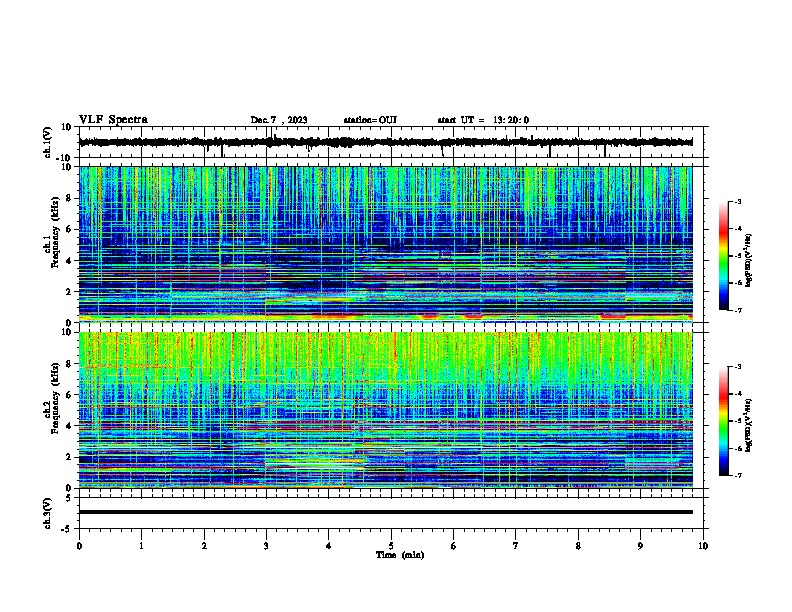Click time axis tick label "1"
The width and height of the screenshot is (792, 612).
pyautogui.click(x=141, y=546)
